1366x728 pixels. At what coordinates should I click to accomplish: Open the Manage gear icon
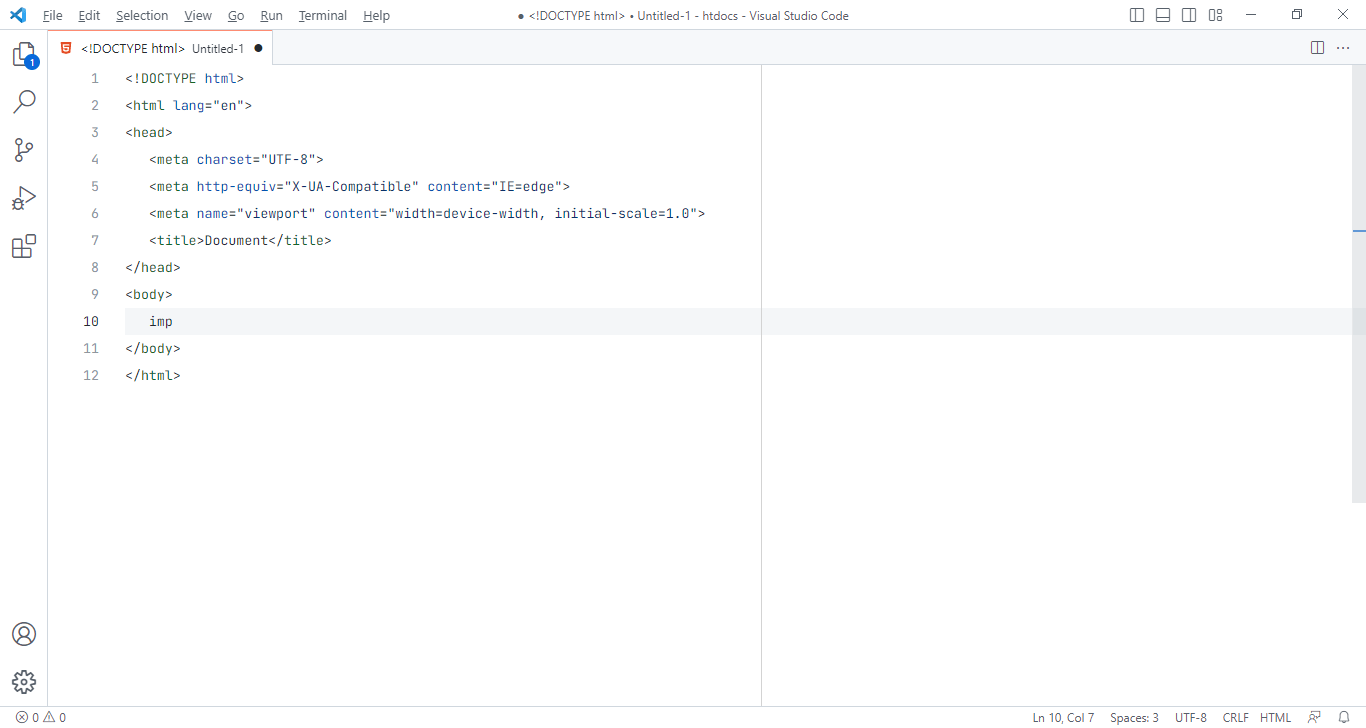24,682
